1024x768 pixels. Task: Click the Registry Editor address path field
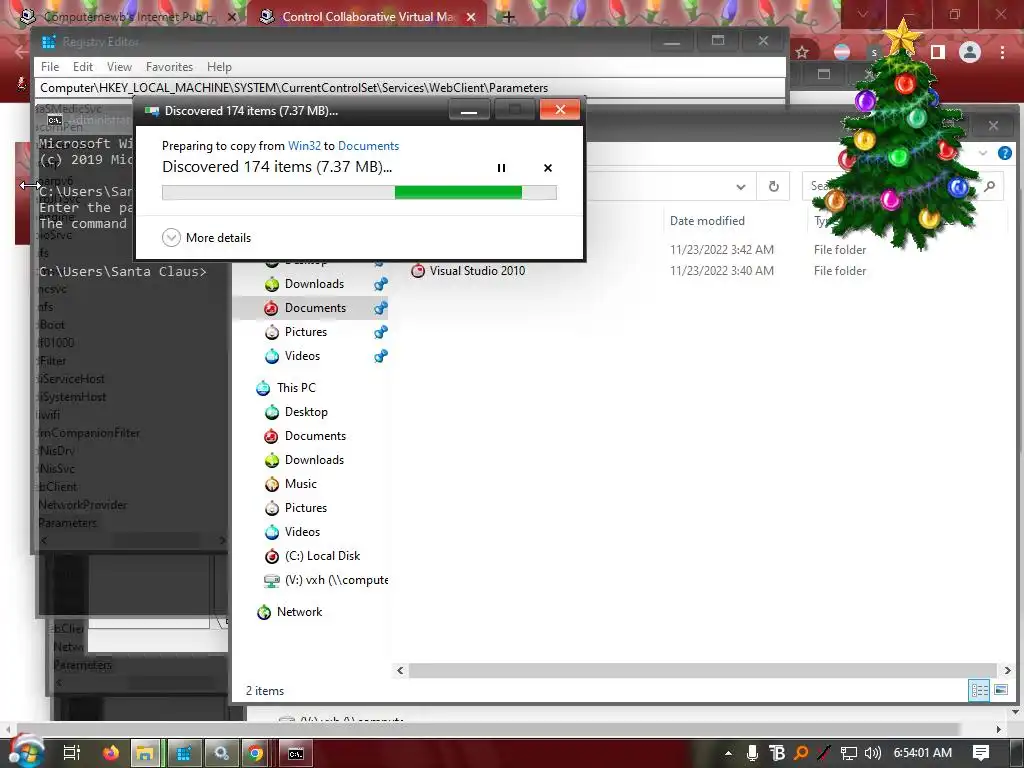411,88
